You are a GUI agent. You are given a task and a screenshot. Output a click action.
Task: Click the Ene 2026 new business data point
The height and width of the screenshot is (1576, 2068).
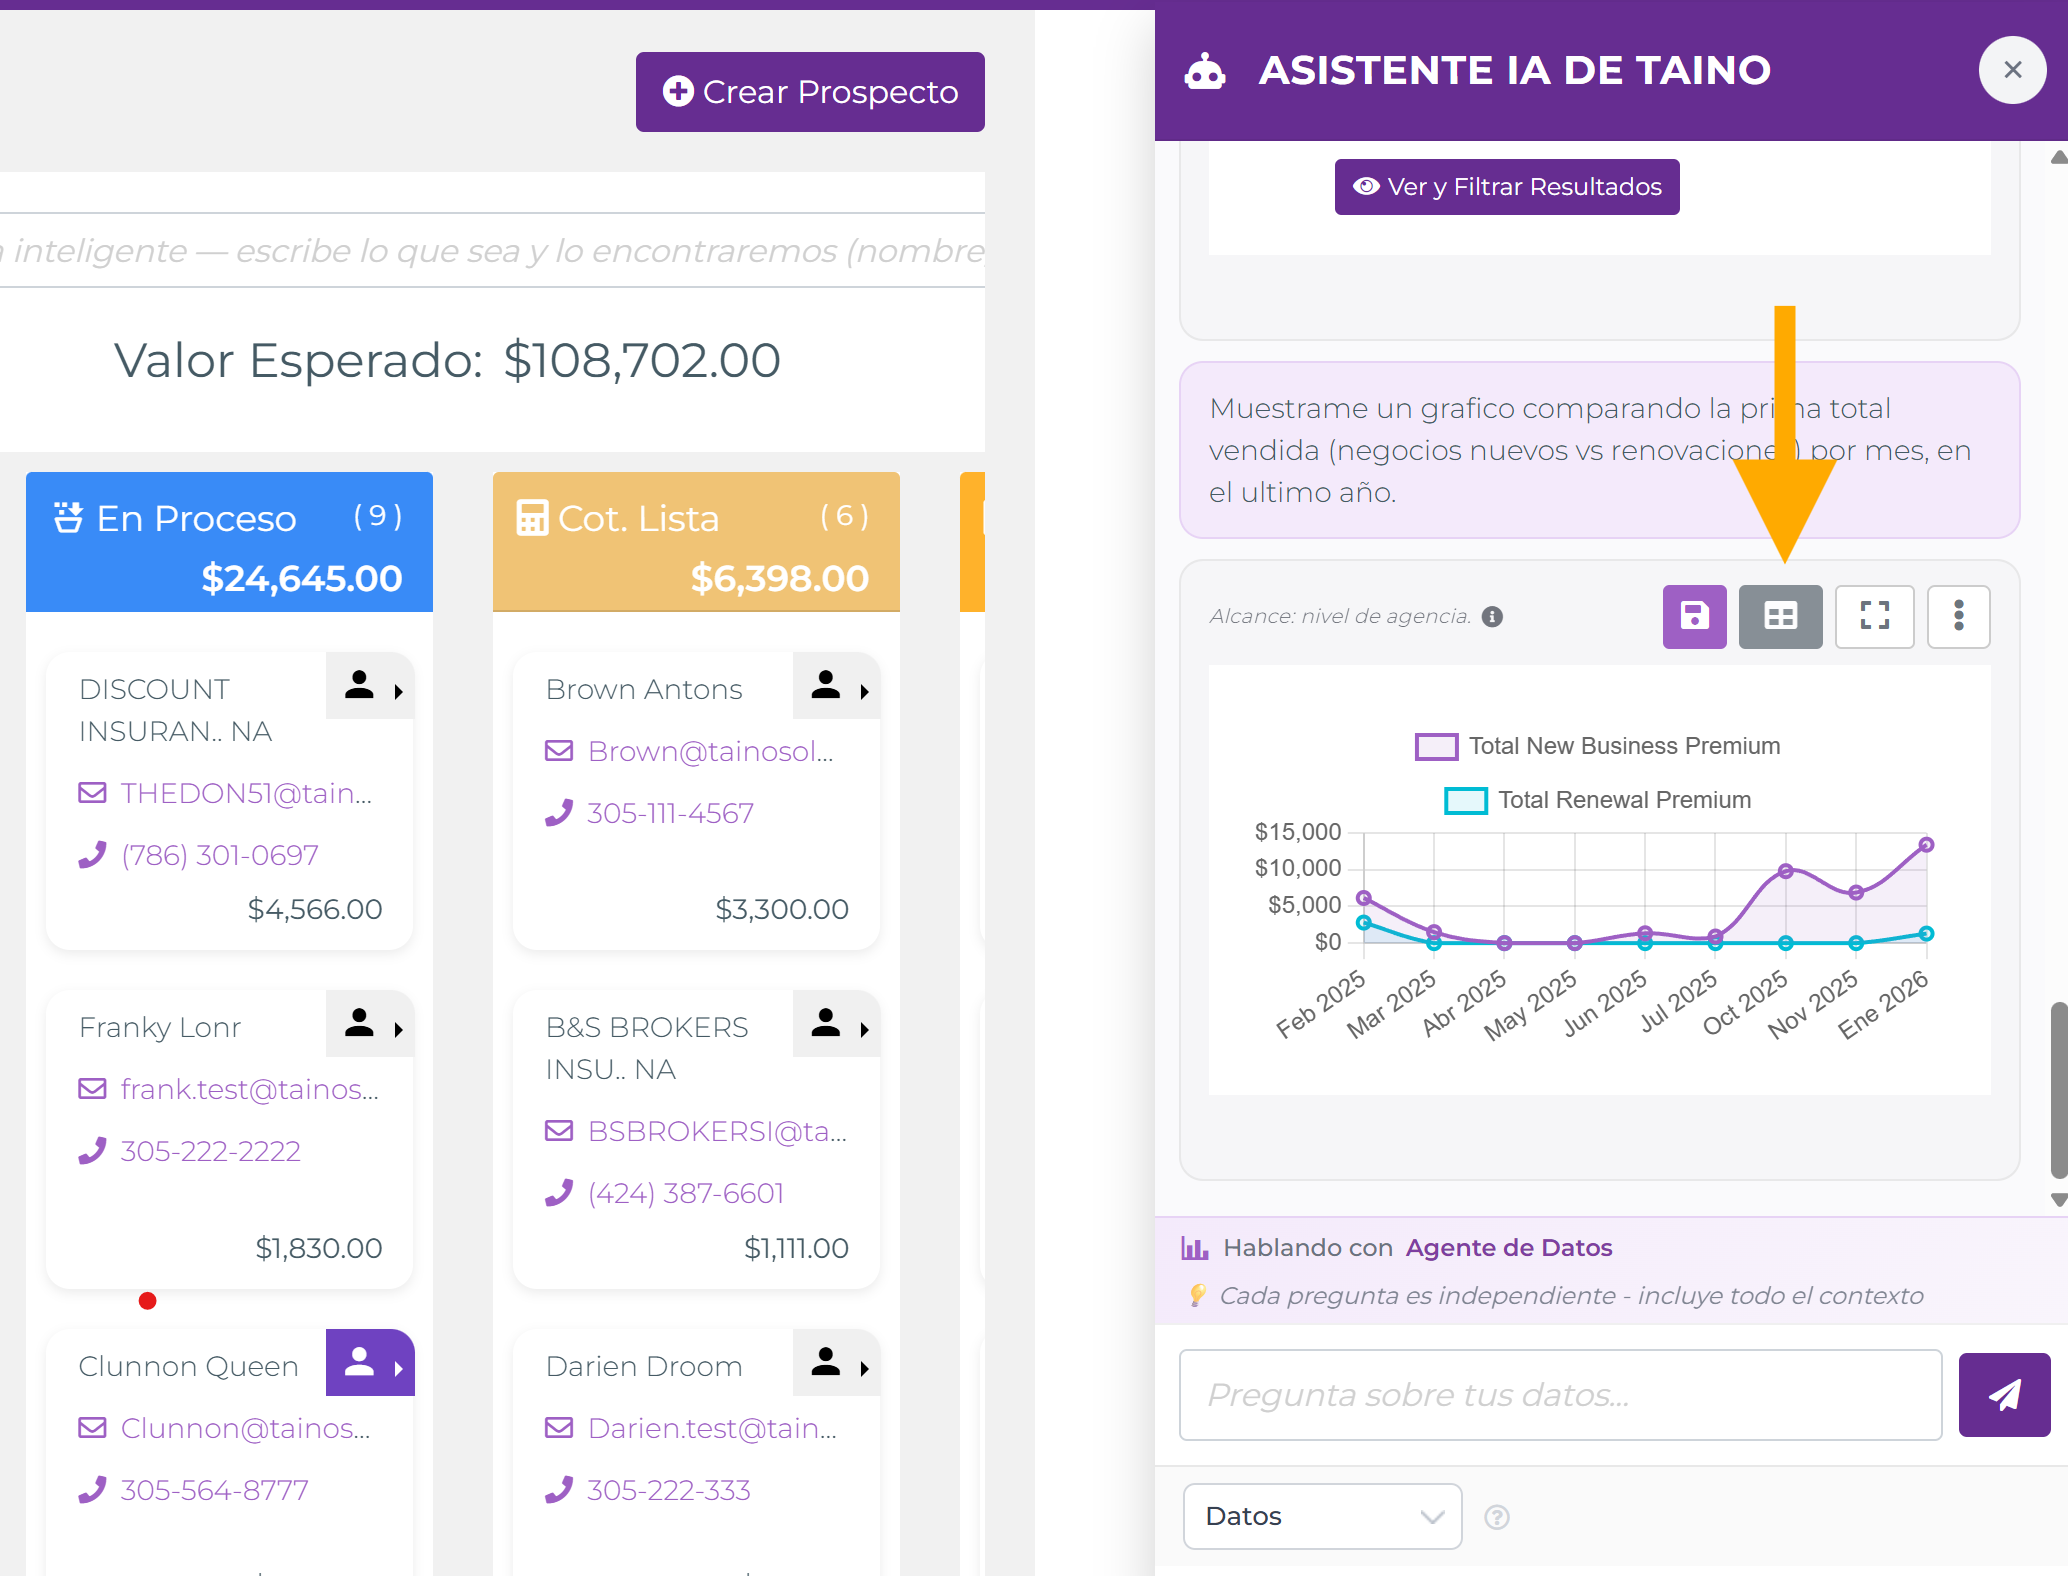[1926, 845]
